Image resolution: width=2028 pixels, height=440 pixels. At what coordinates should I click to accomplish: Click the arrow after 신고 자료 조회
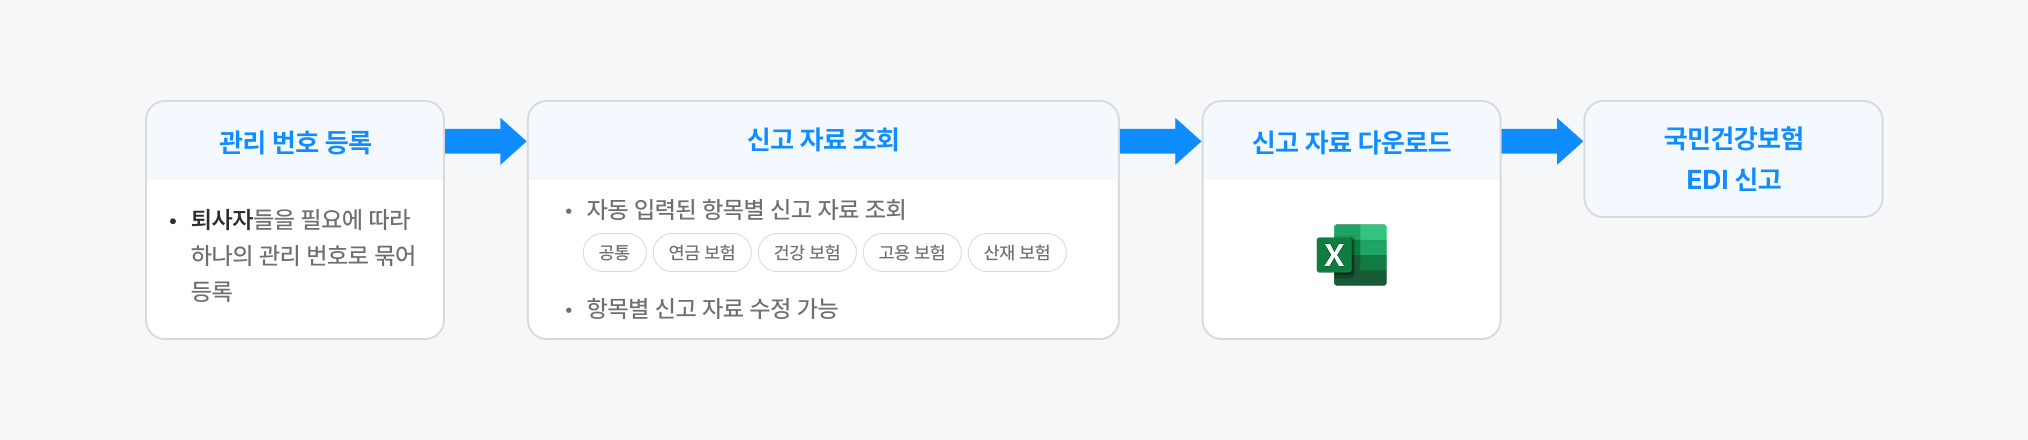click(1160, 141)
